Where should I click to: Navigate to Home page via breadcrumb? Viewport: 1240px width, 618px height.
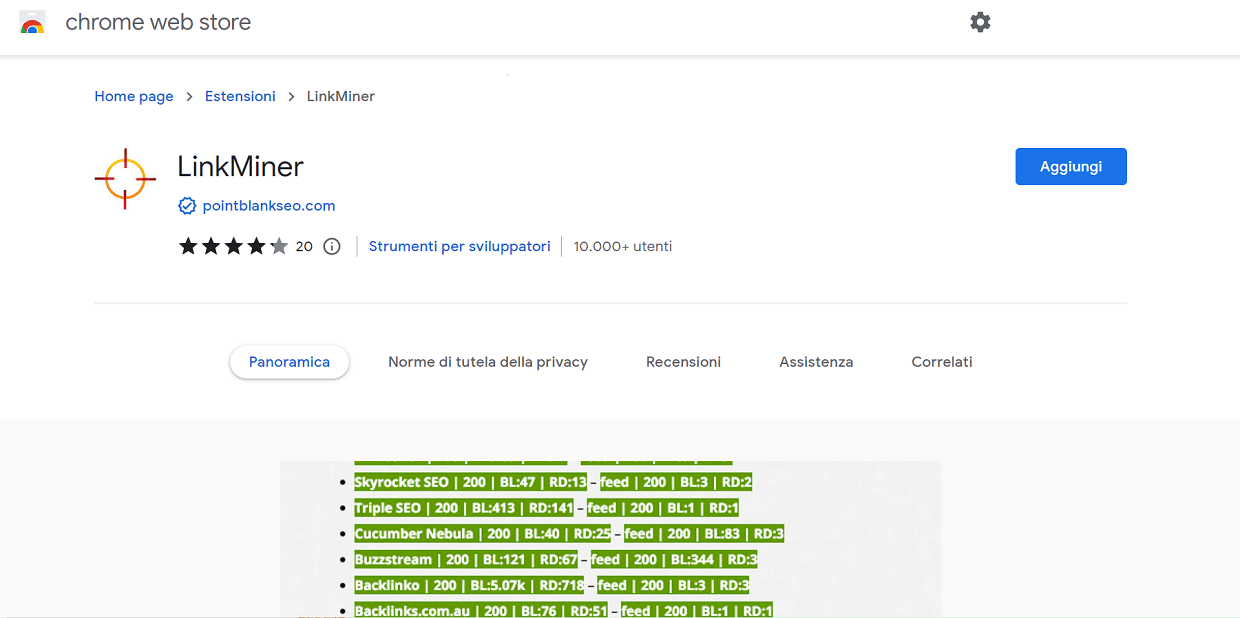coord(133,96)
